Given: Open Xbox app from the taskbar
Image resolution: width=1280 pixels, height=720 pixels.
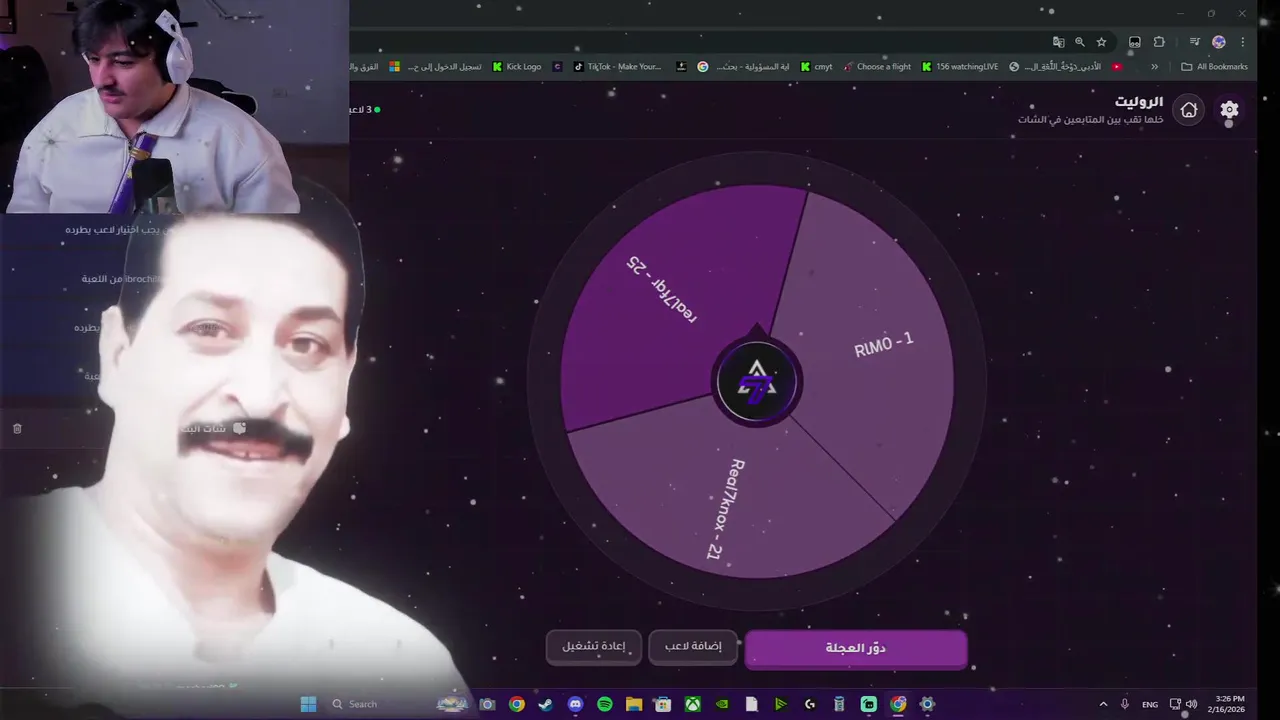Looking at the screenshot, I should pos(692,704).
